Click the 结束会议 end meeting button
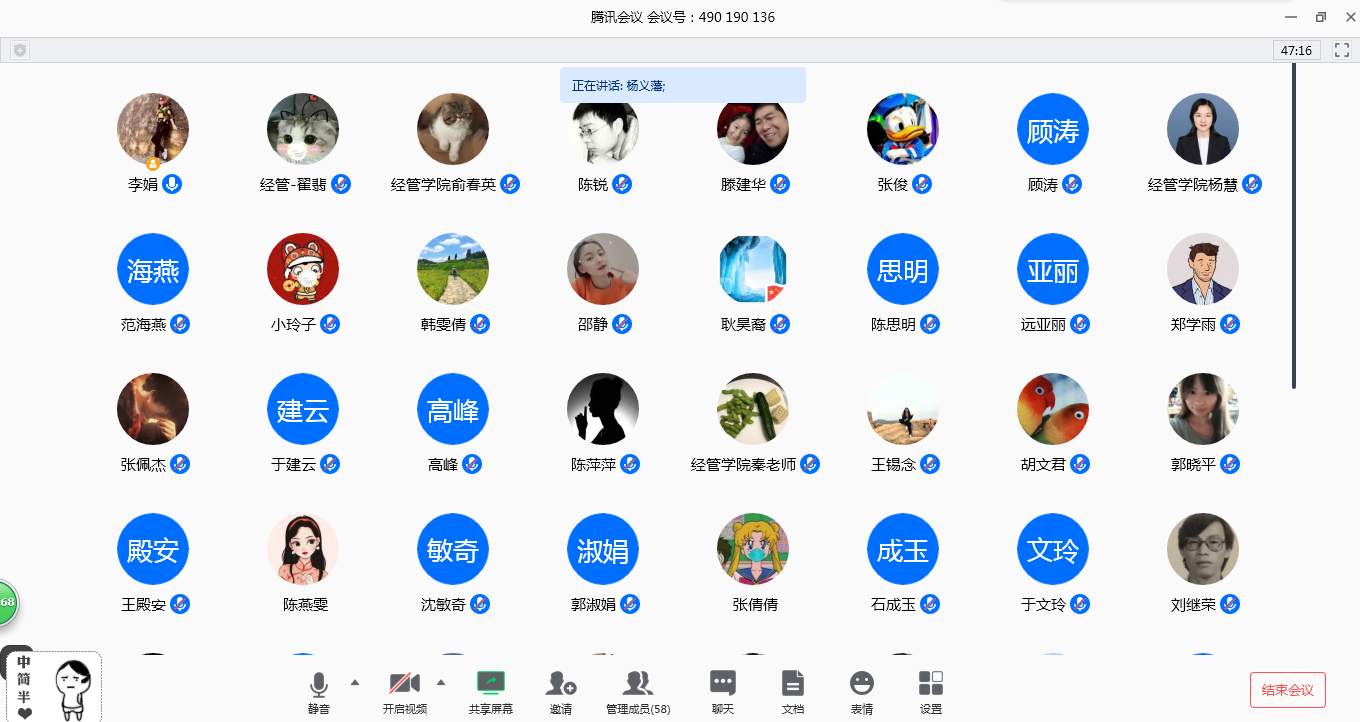 click(1287, 690)
